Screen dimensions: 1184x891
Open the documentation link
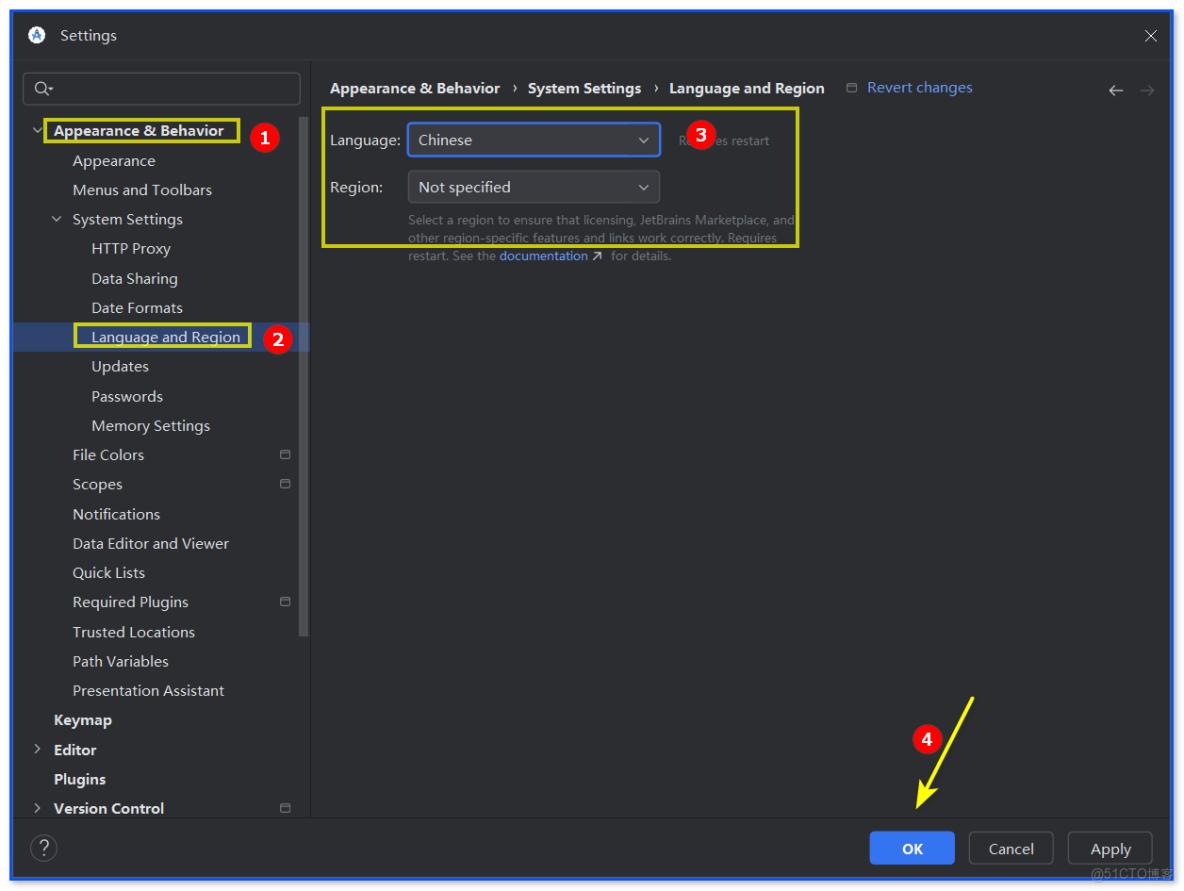click(x=544, y=255)
